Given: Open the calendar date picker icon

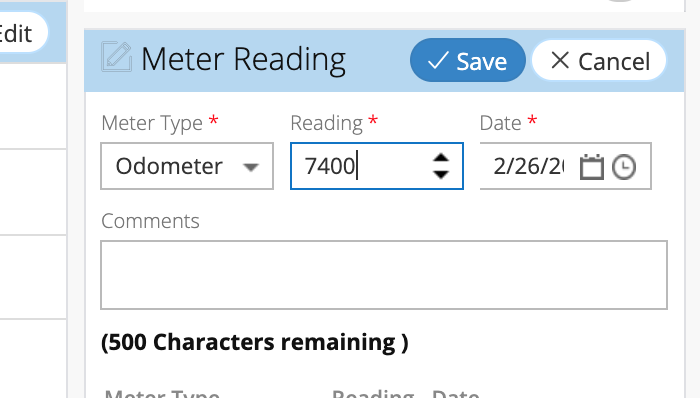Looking at the screenshot, I should pos(592,167).
